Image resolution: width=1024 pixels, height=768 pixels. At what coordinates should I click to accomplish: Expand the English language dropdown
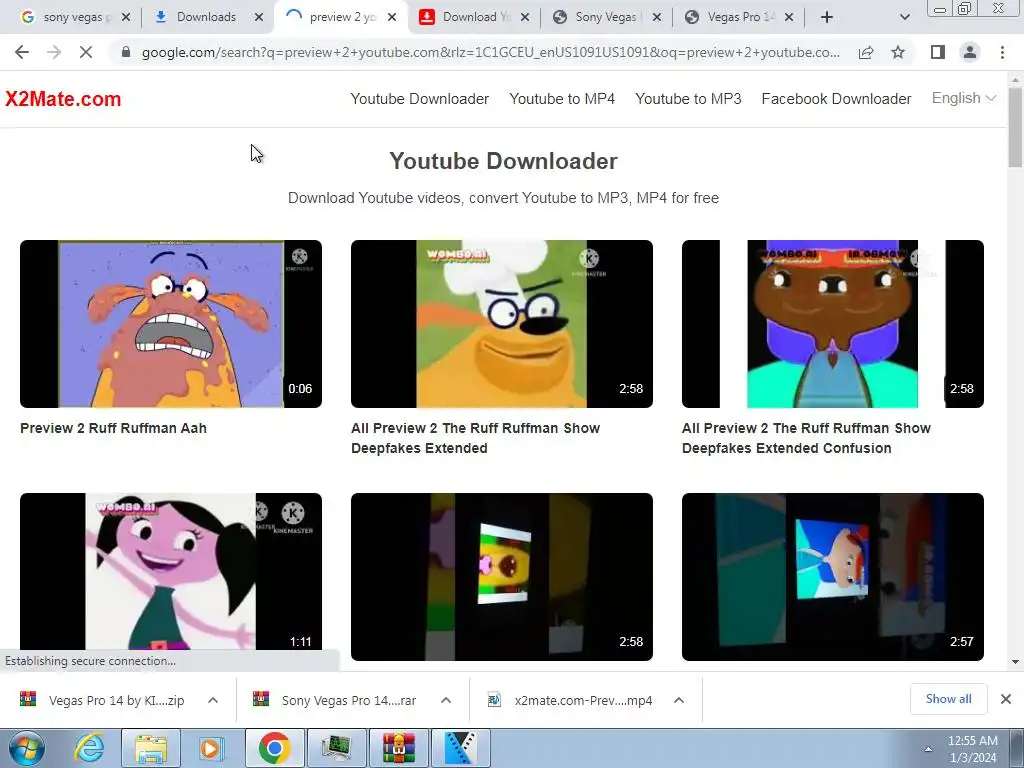coord(963,98)
